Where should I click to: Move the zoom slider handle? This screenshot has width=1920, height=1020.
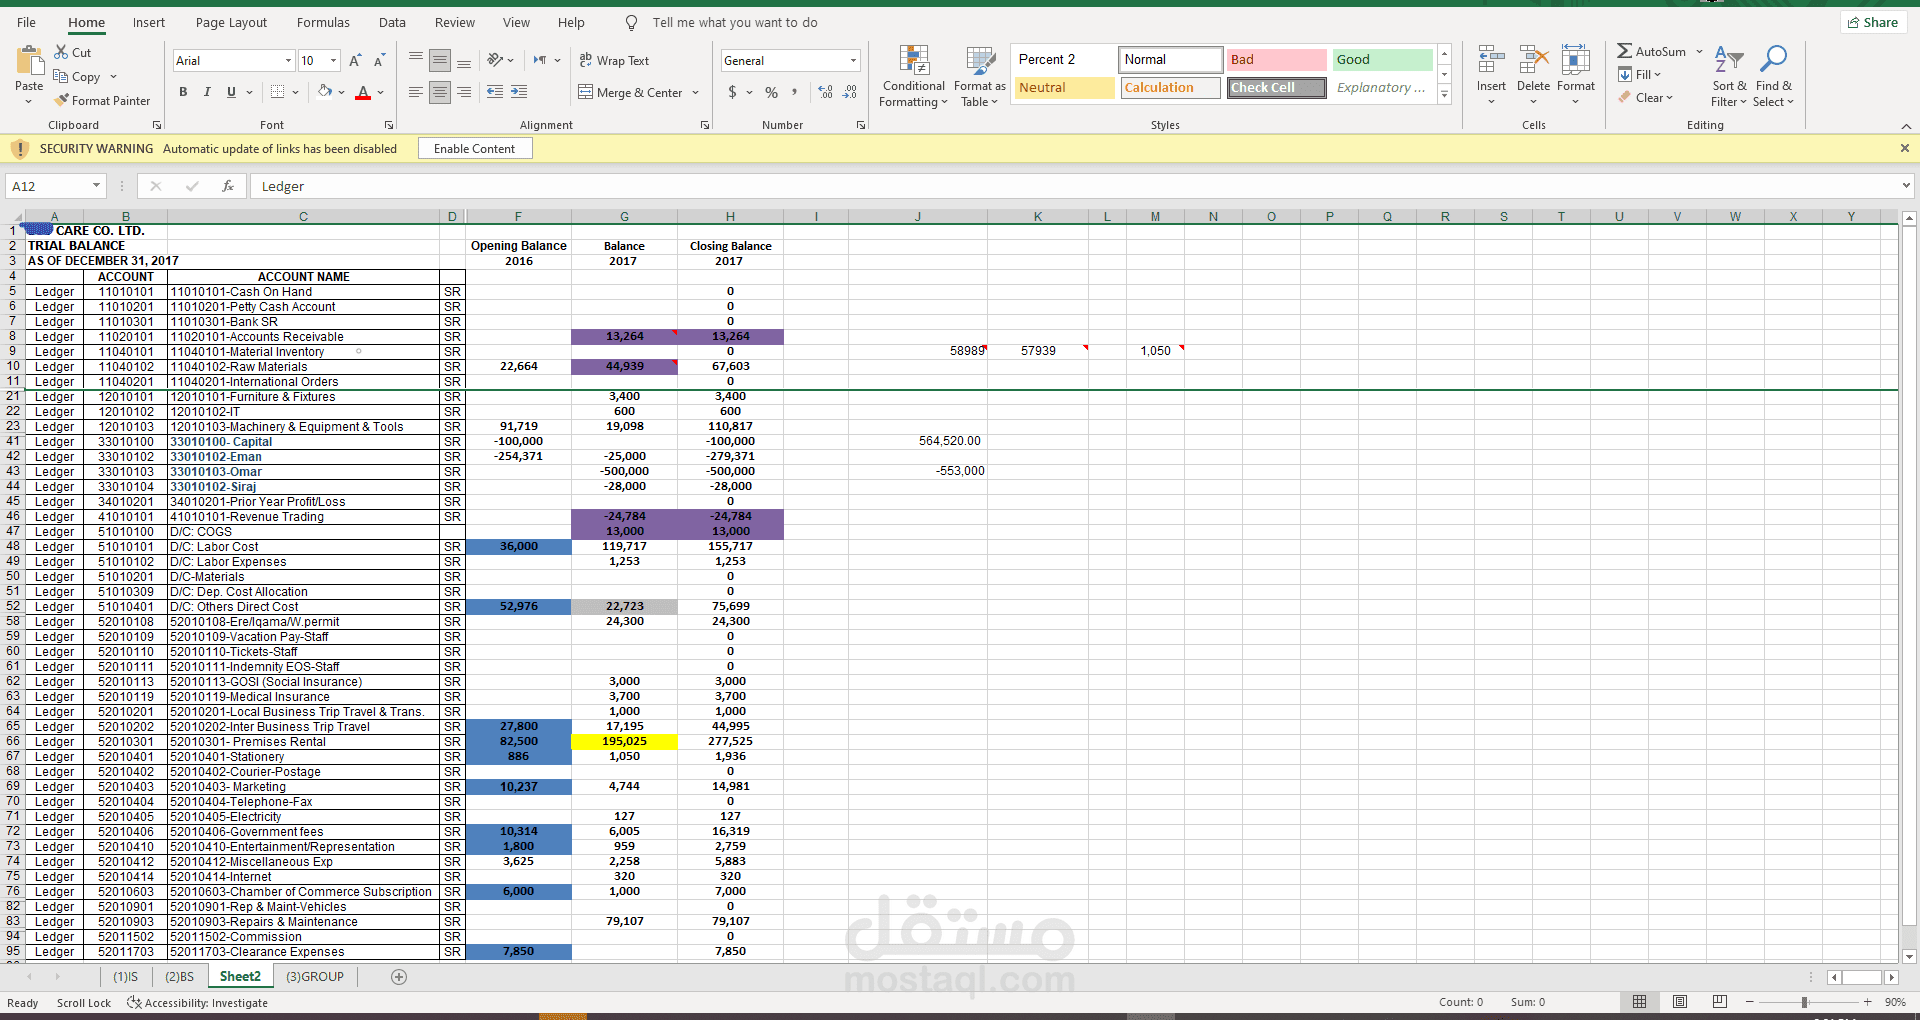pyautogui.click(x=1805, y=1002)
